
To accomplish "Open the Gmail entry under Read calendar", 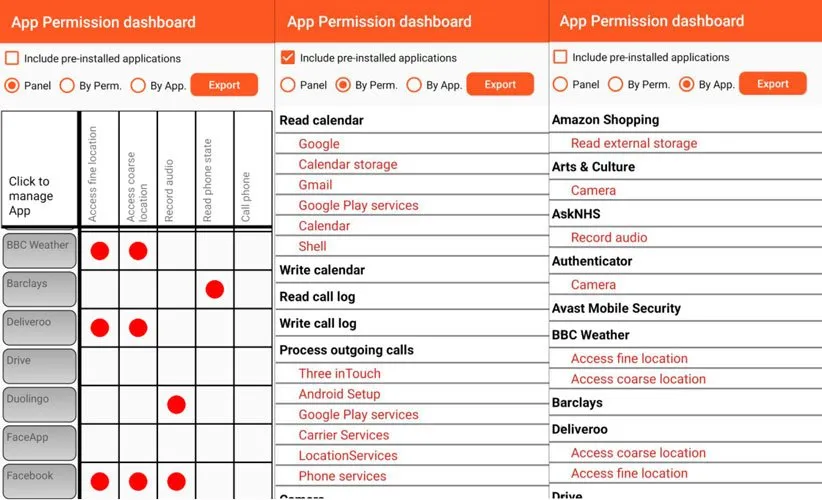I will tap(315, 185).
